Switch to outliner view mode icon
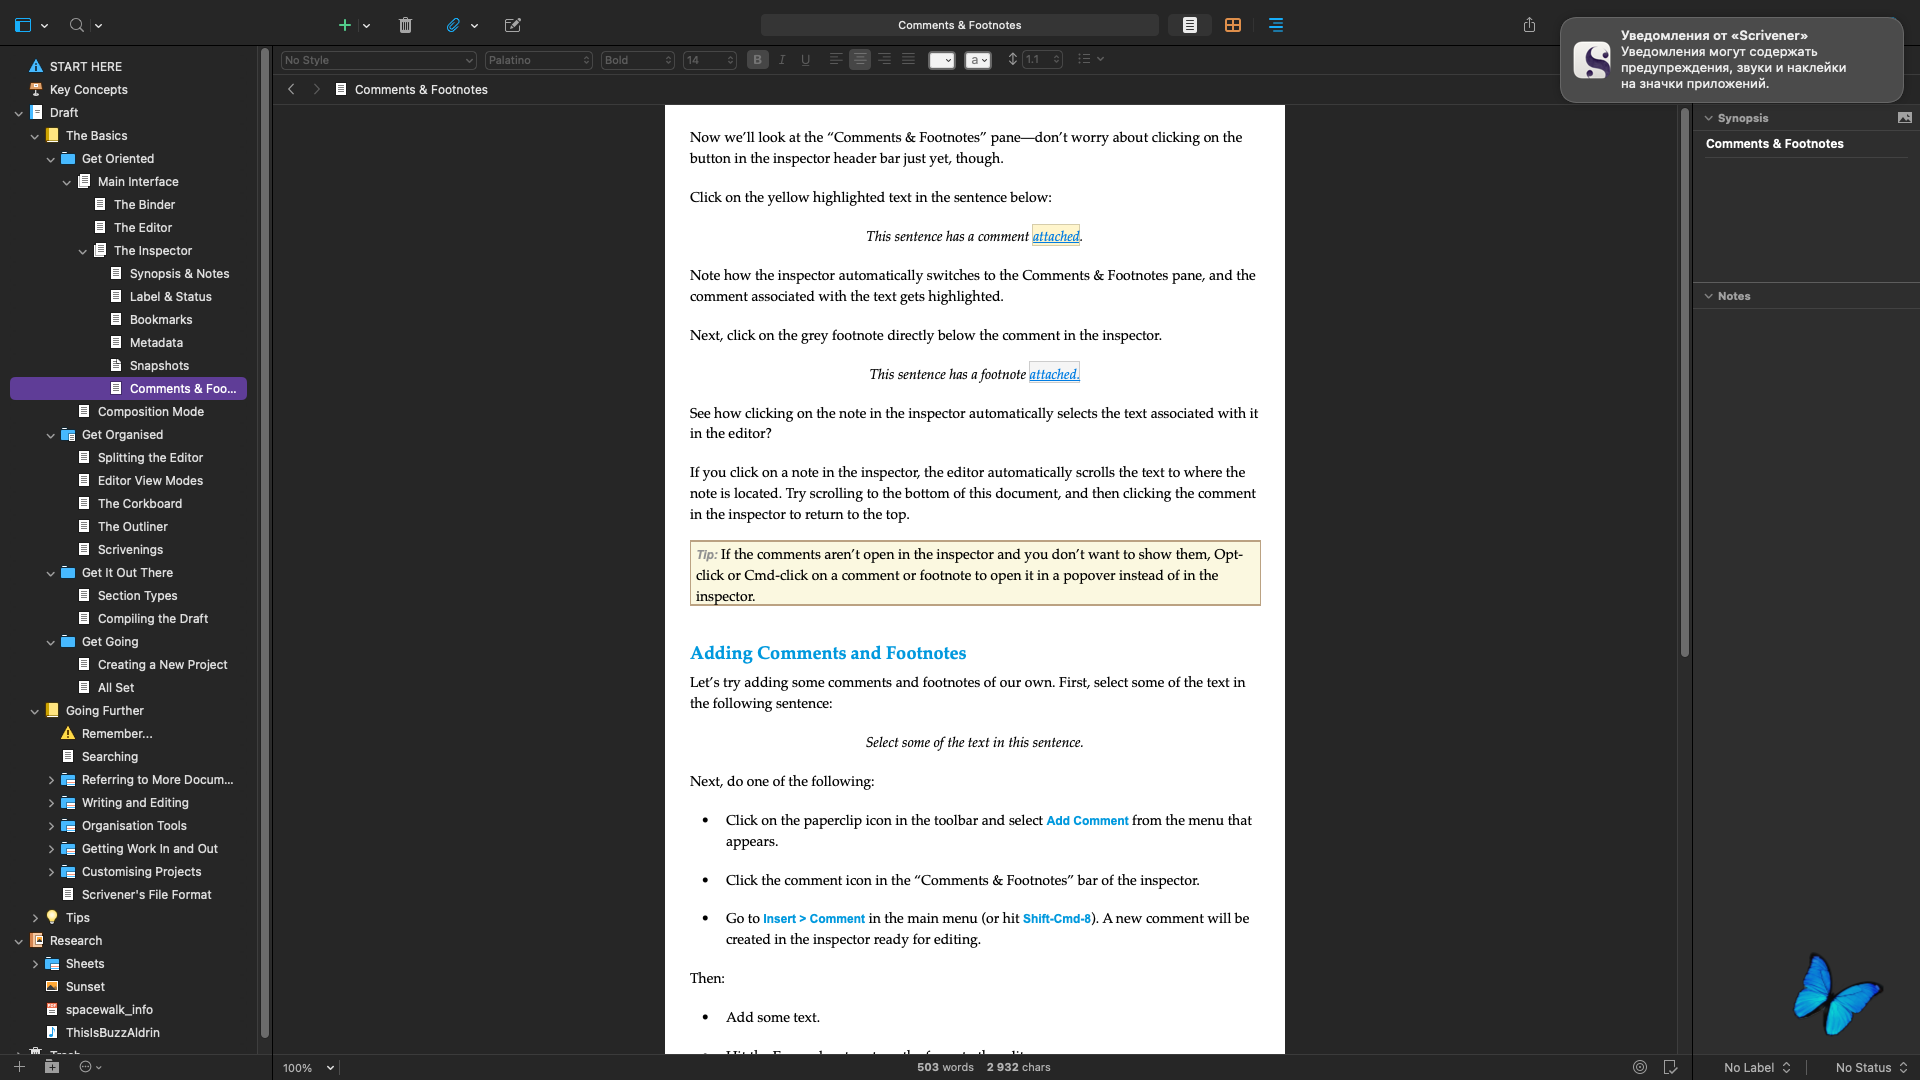 (x=1276, y=25)
